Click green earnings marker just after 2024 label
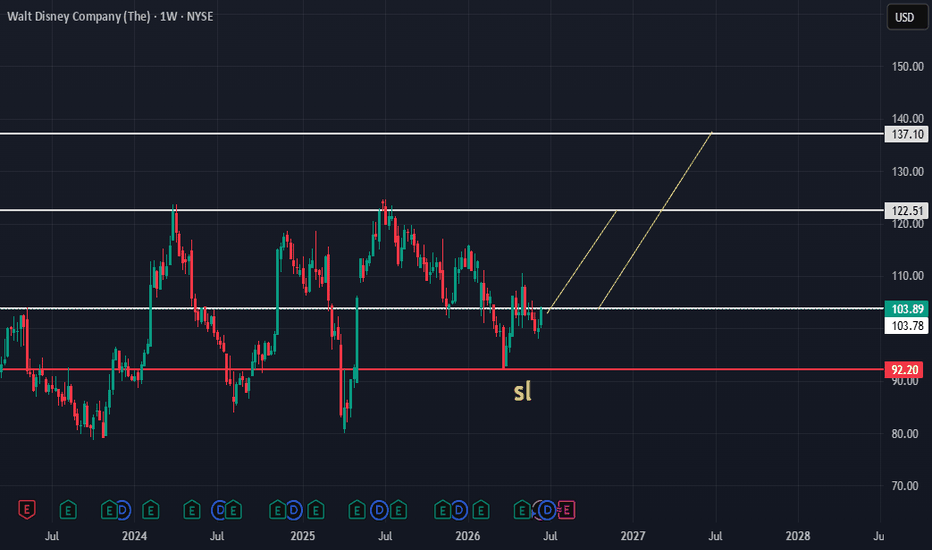 point(150,510)
